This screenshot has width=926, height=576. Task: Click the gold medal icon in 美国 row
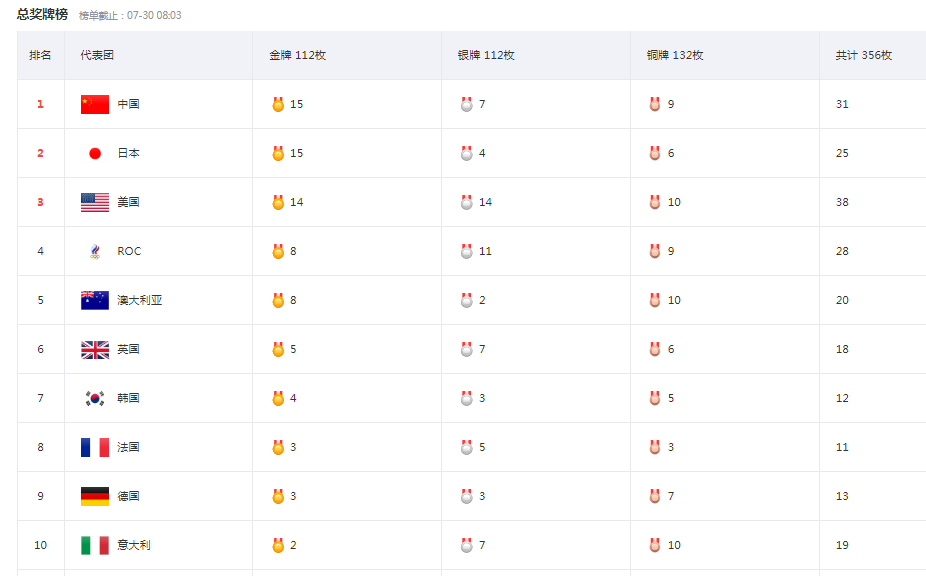click(278, 203)
